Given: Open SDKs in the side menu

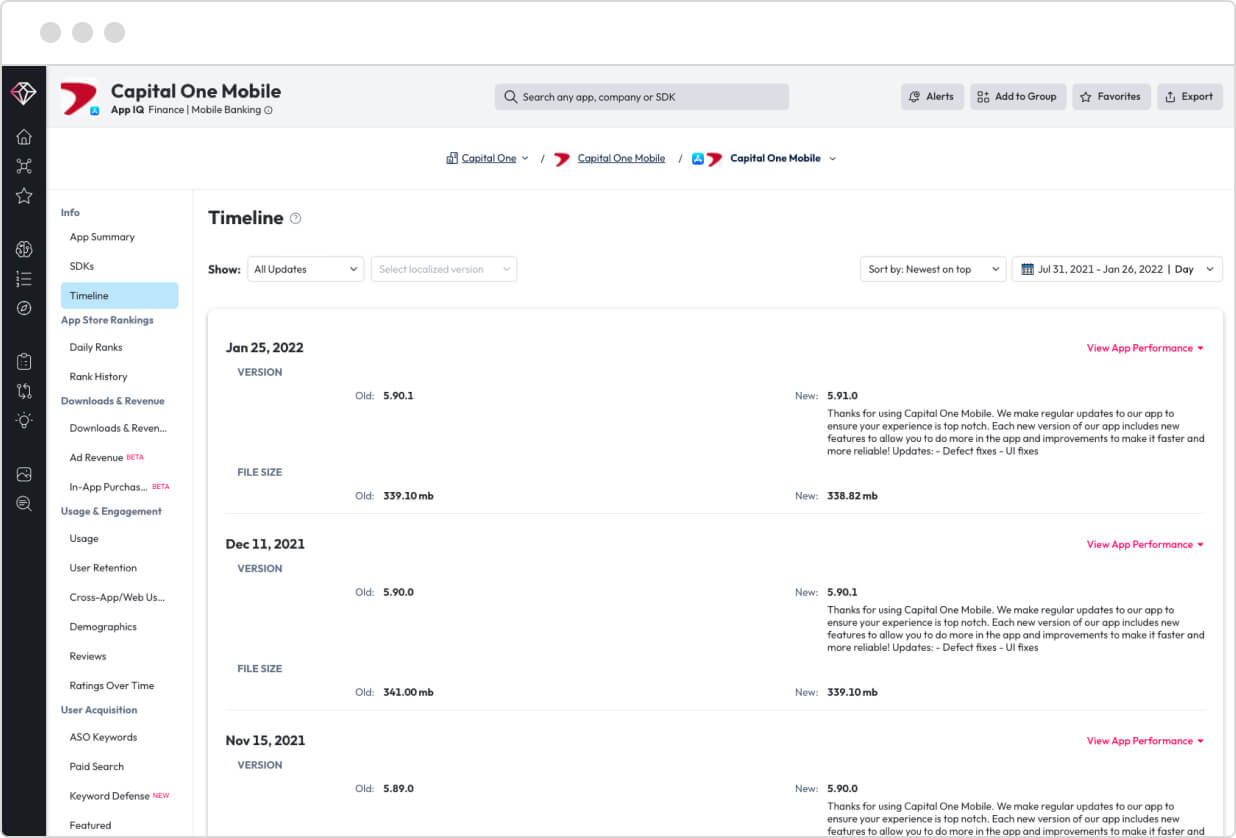Looking at the screenshot, I should (x=82, y=266).
